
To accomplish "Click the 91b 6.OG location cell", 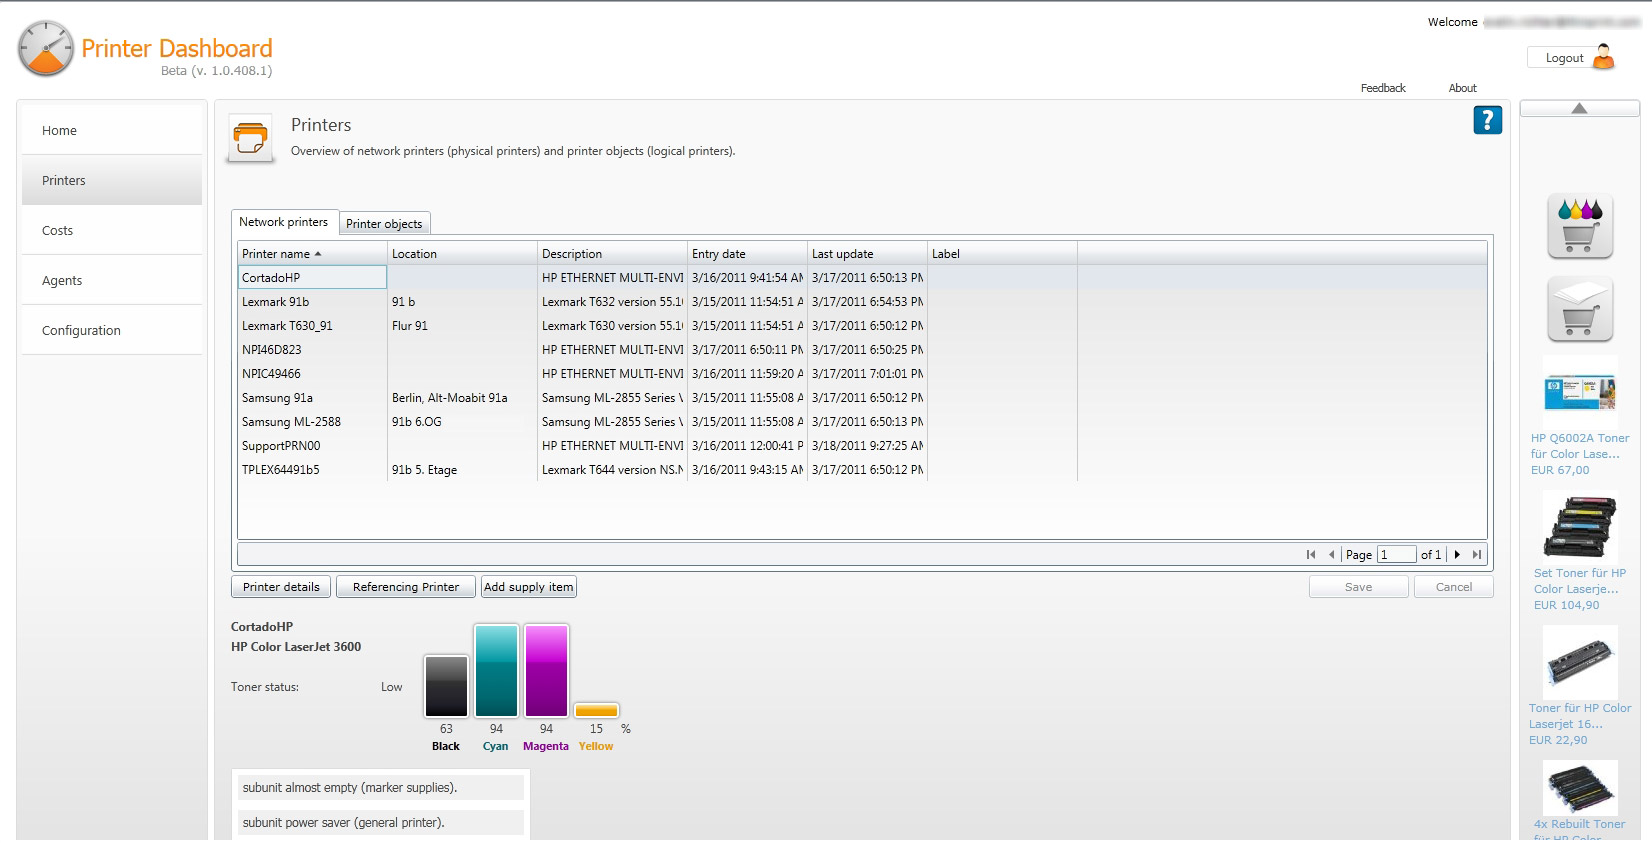I will point(462,422).
